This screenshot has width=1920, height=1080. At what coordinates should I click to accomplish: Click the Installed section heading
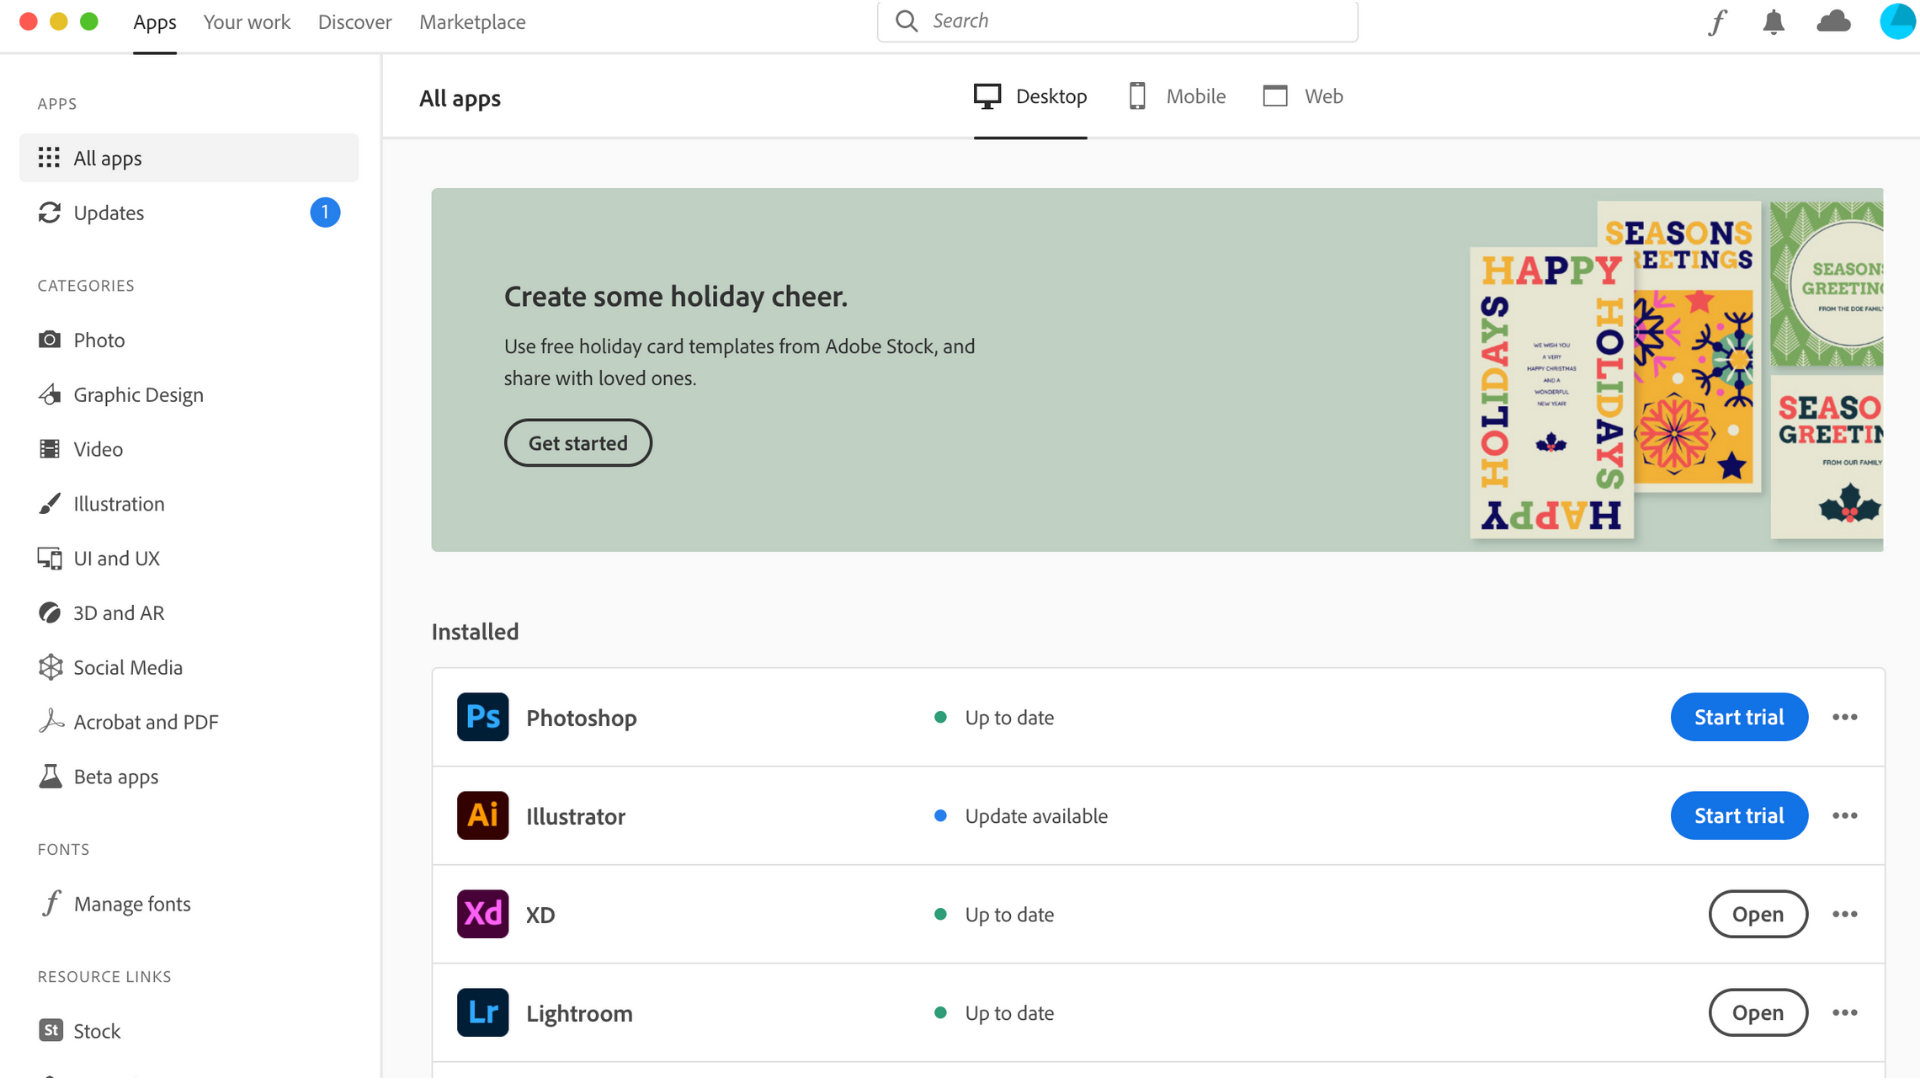coord(475,631)
